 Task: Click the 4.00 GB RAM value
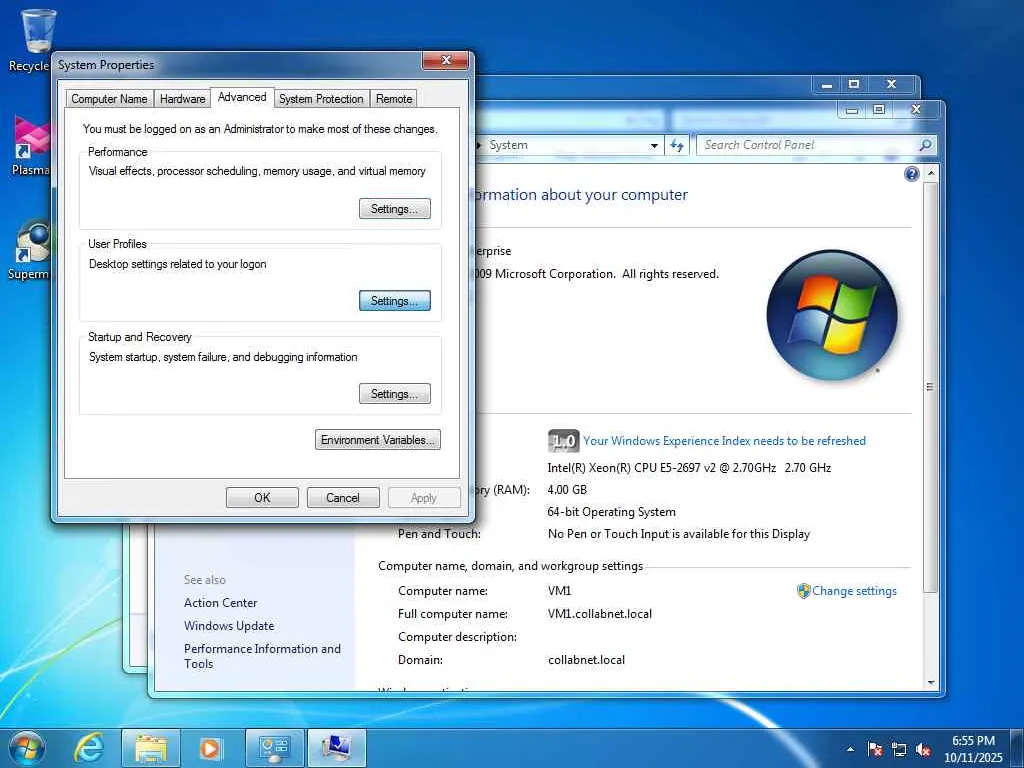(567, 490)
